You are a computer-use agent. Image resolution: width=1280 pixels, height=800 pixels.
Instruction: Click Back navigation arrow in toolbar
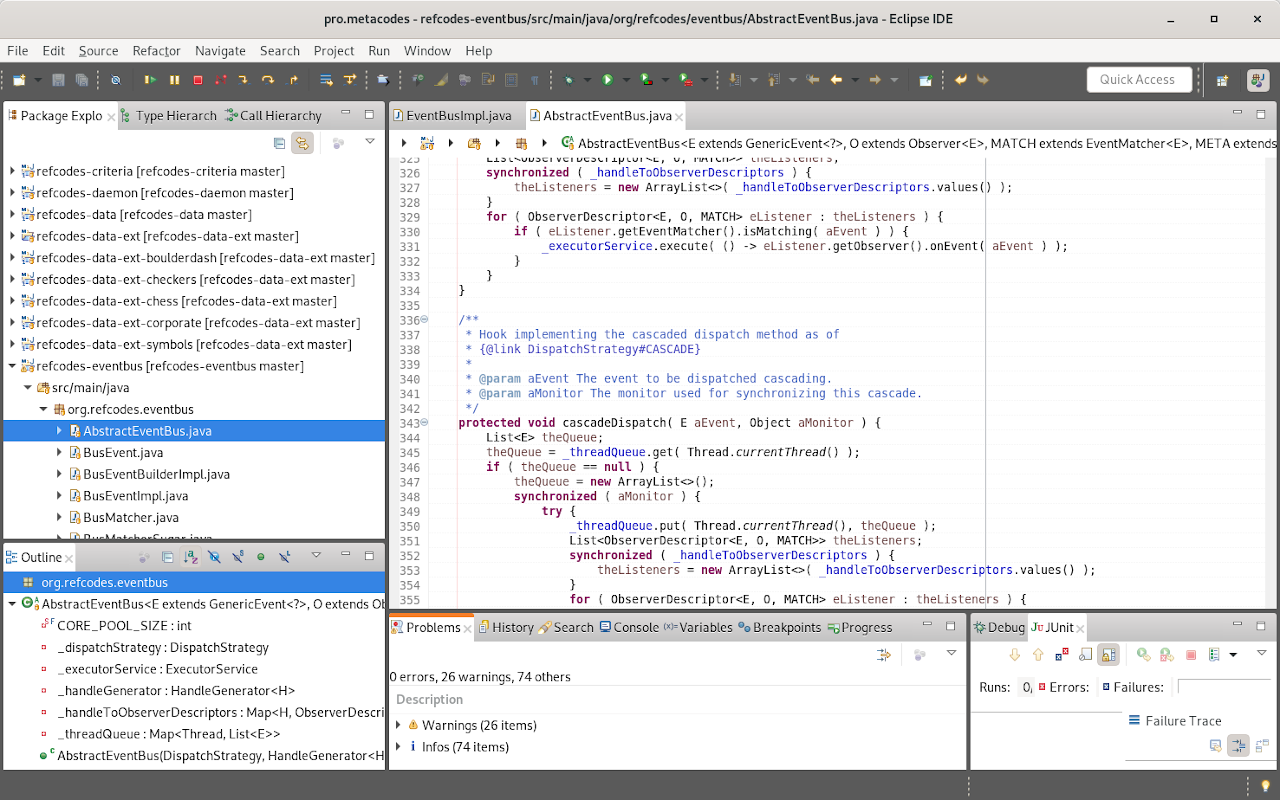coord(836,80)
